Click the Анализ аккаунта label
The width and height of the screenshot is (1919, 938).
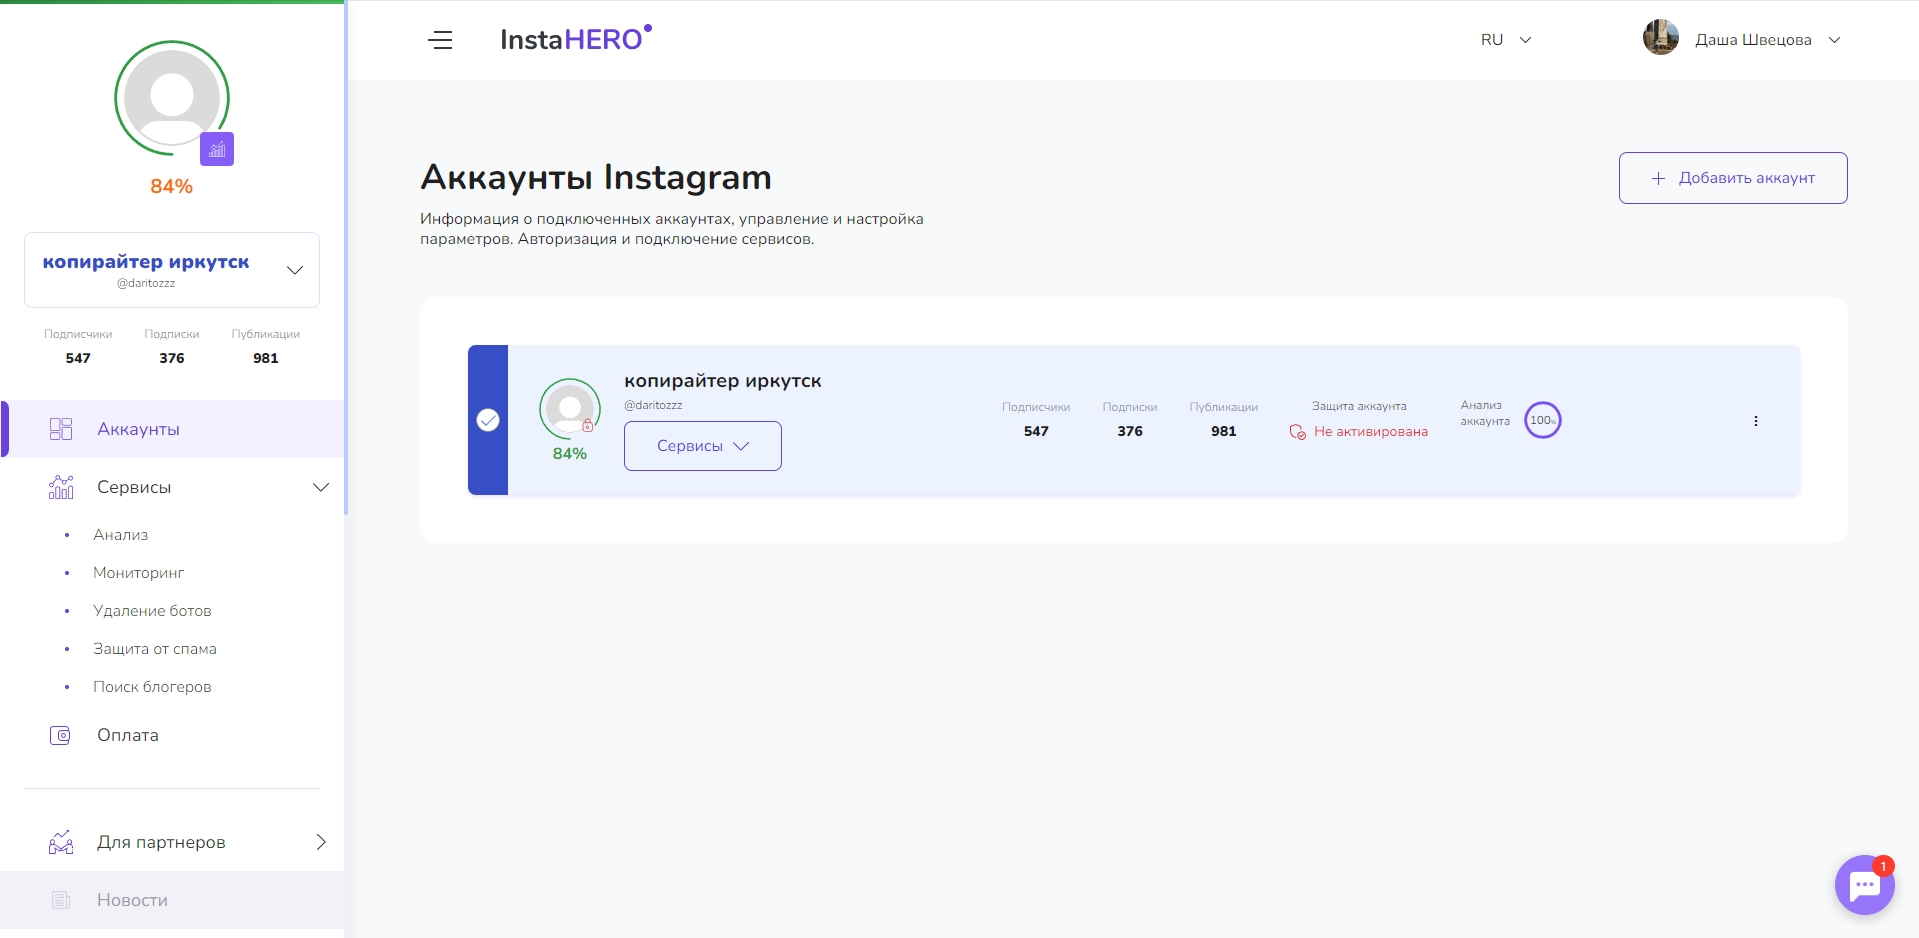[1485, 413]
